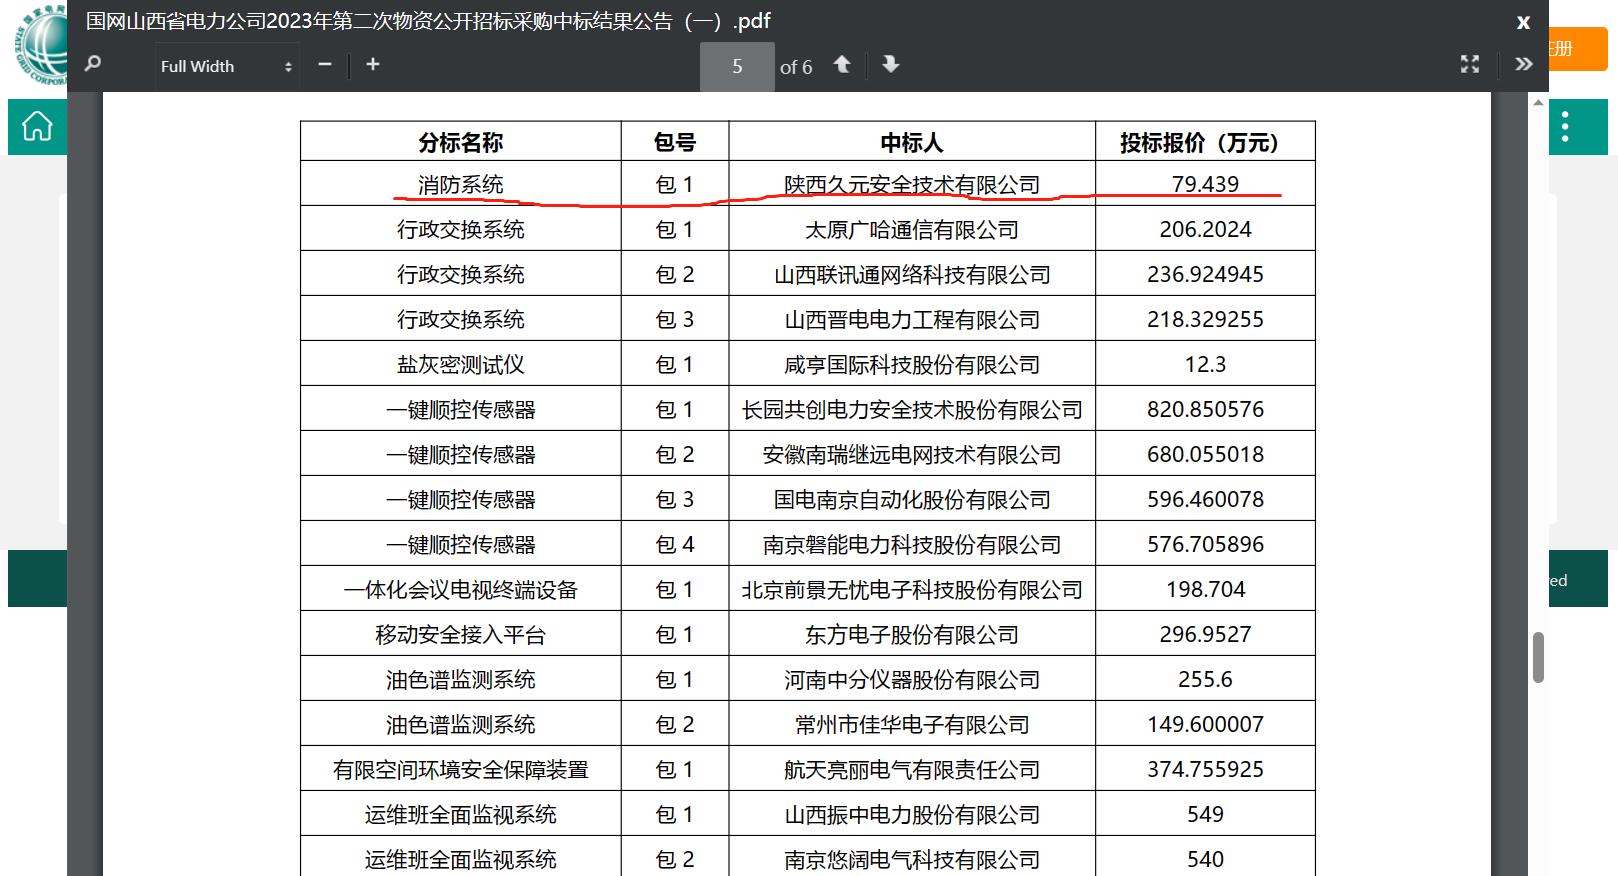This screenshot has height=876, width=1618.
Task: Select the price 236.924945
Action: 1205,274
